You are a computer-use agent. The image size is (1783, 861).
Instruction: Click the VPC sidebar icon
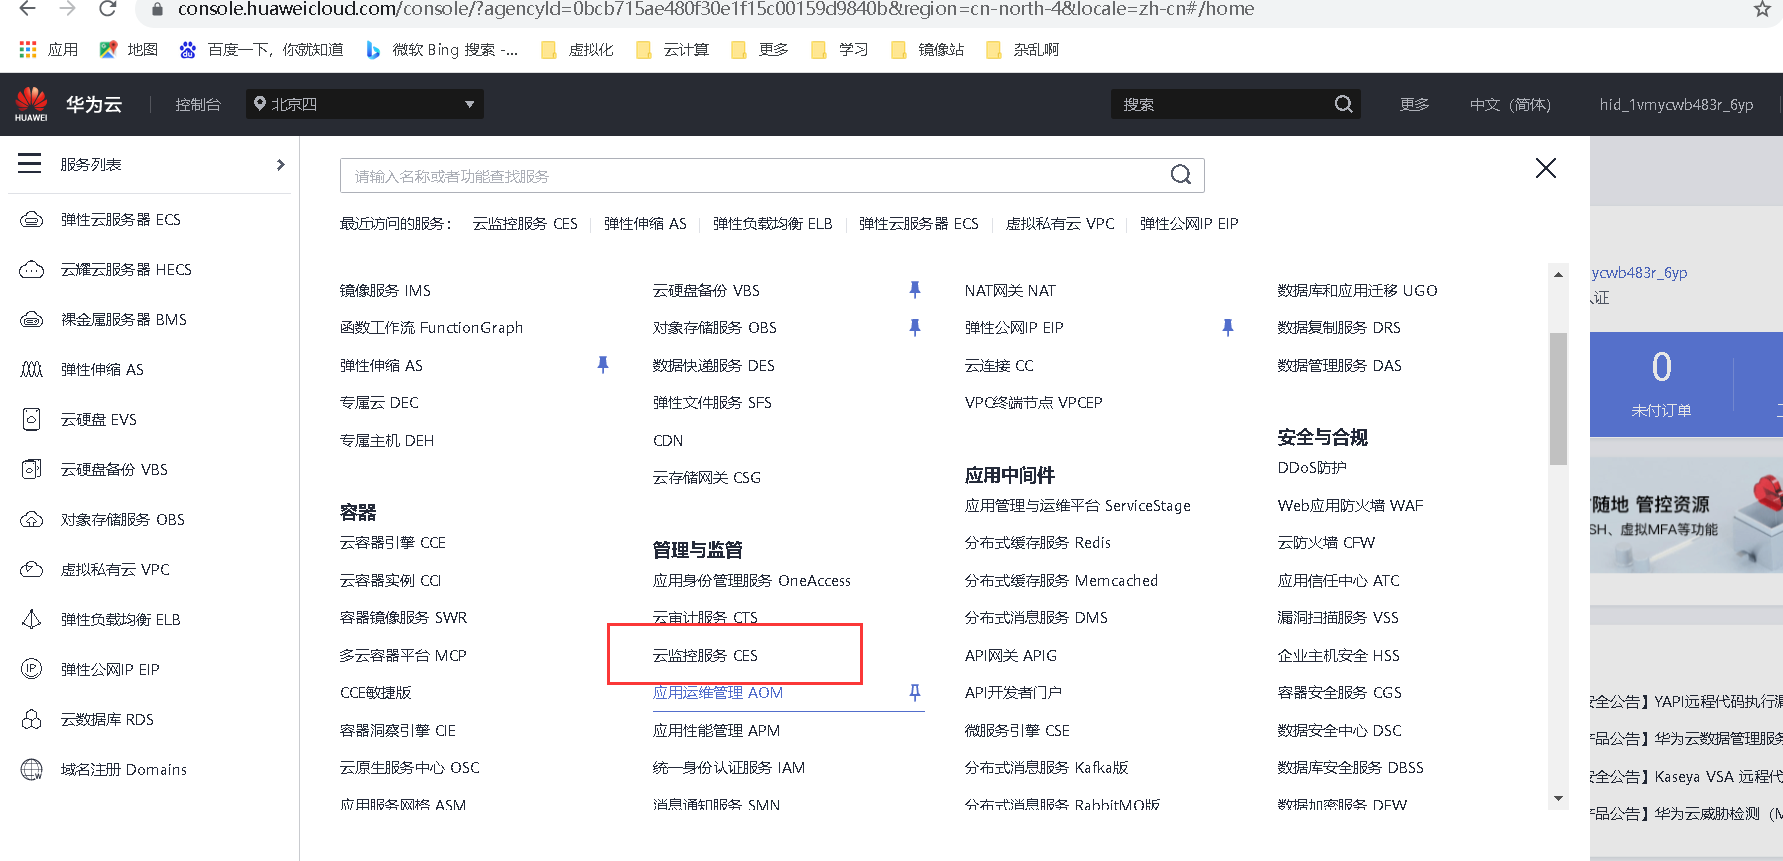pos(32,570)
